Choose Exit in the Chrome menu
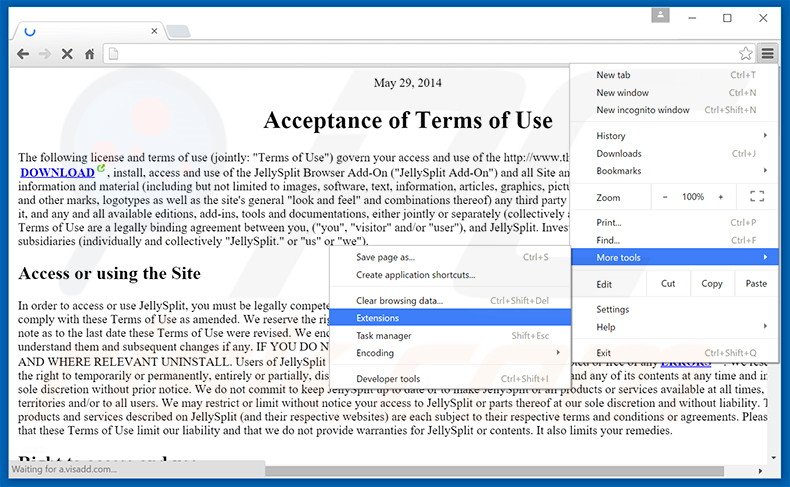790x487 pixels. tap(675, 353)
